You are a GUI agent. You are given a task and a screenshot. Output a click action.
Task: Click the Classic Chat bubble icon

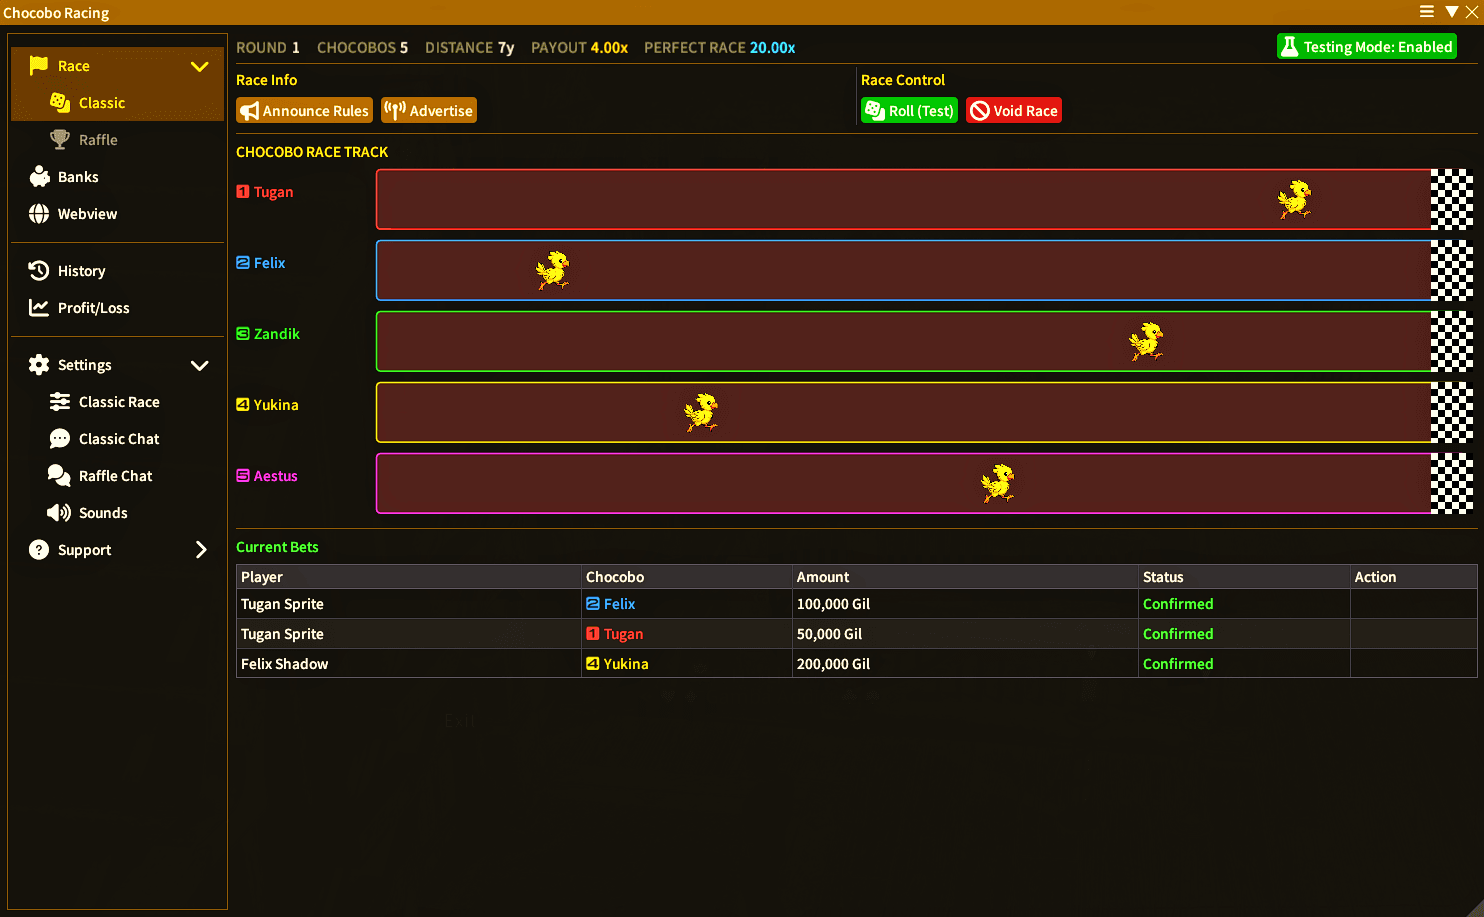point(60,439)
